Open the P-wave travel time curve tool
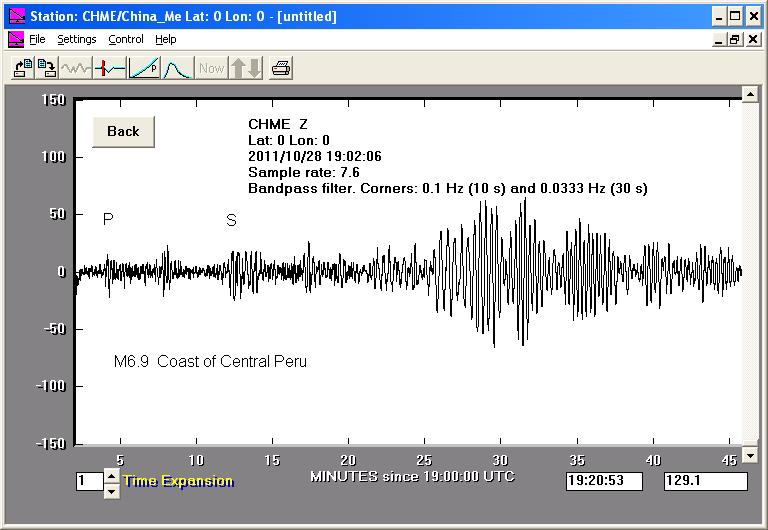 point(144,68)
